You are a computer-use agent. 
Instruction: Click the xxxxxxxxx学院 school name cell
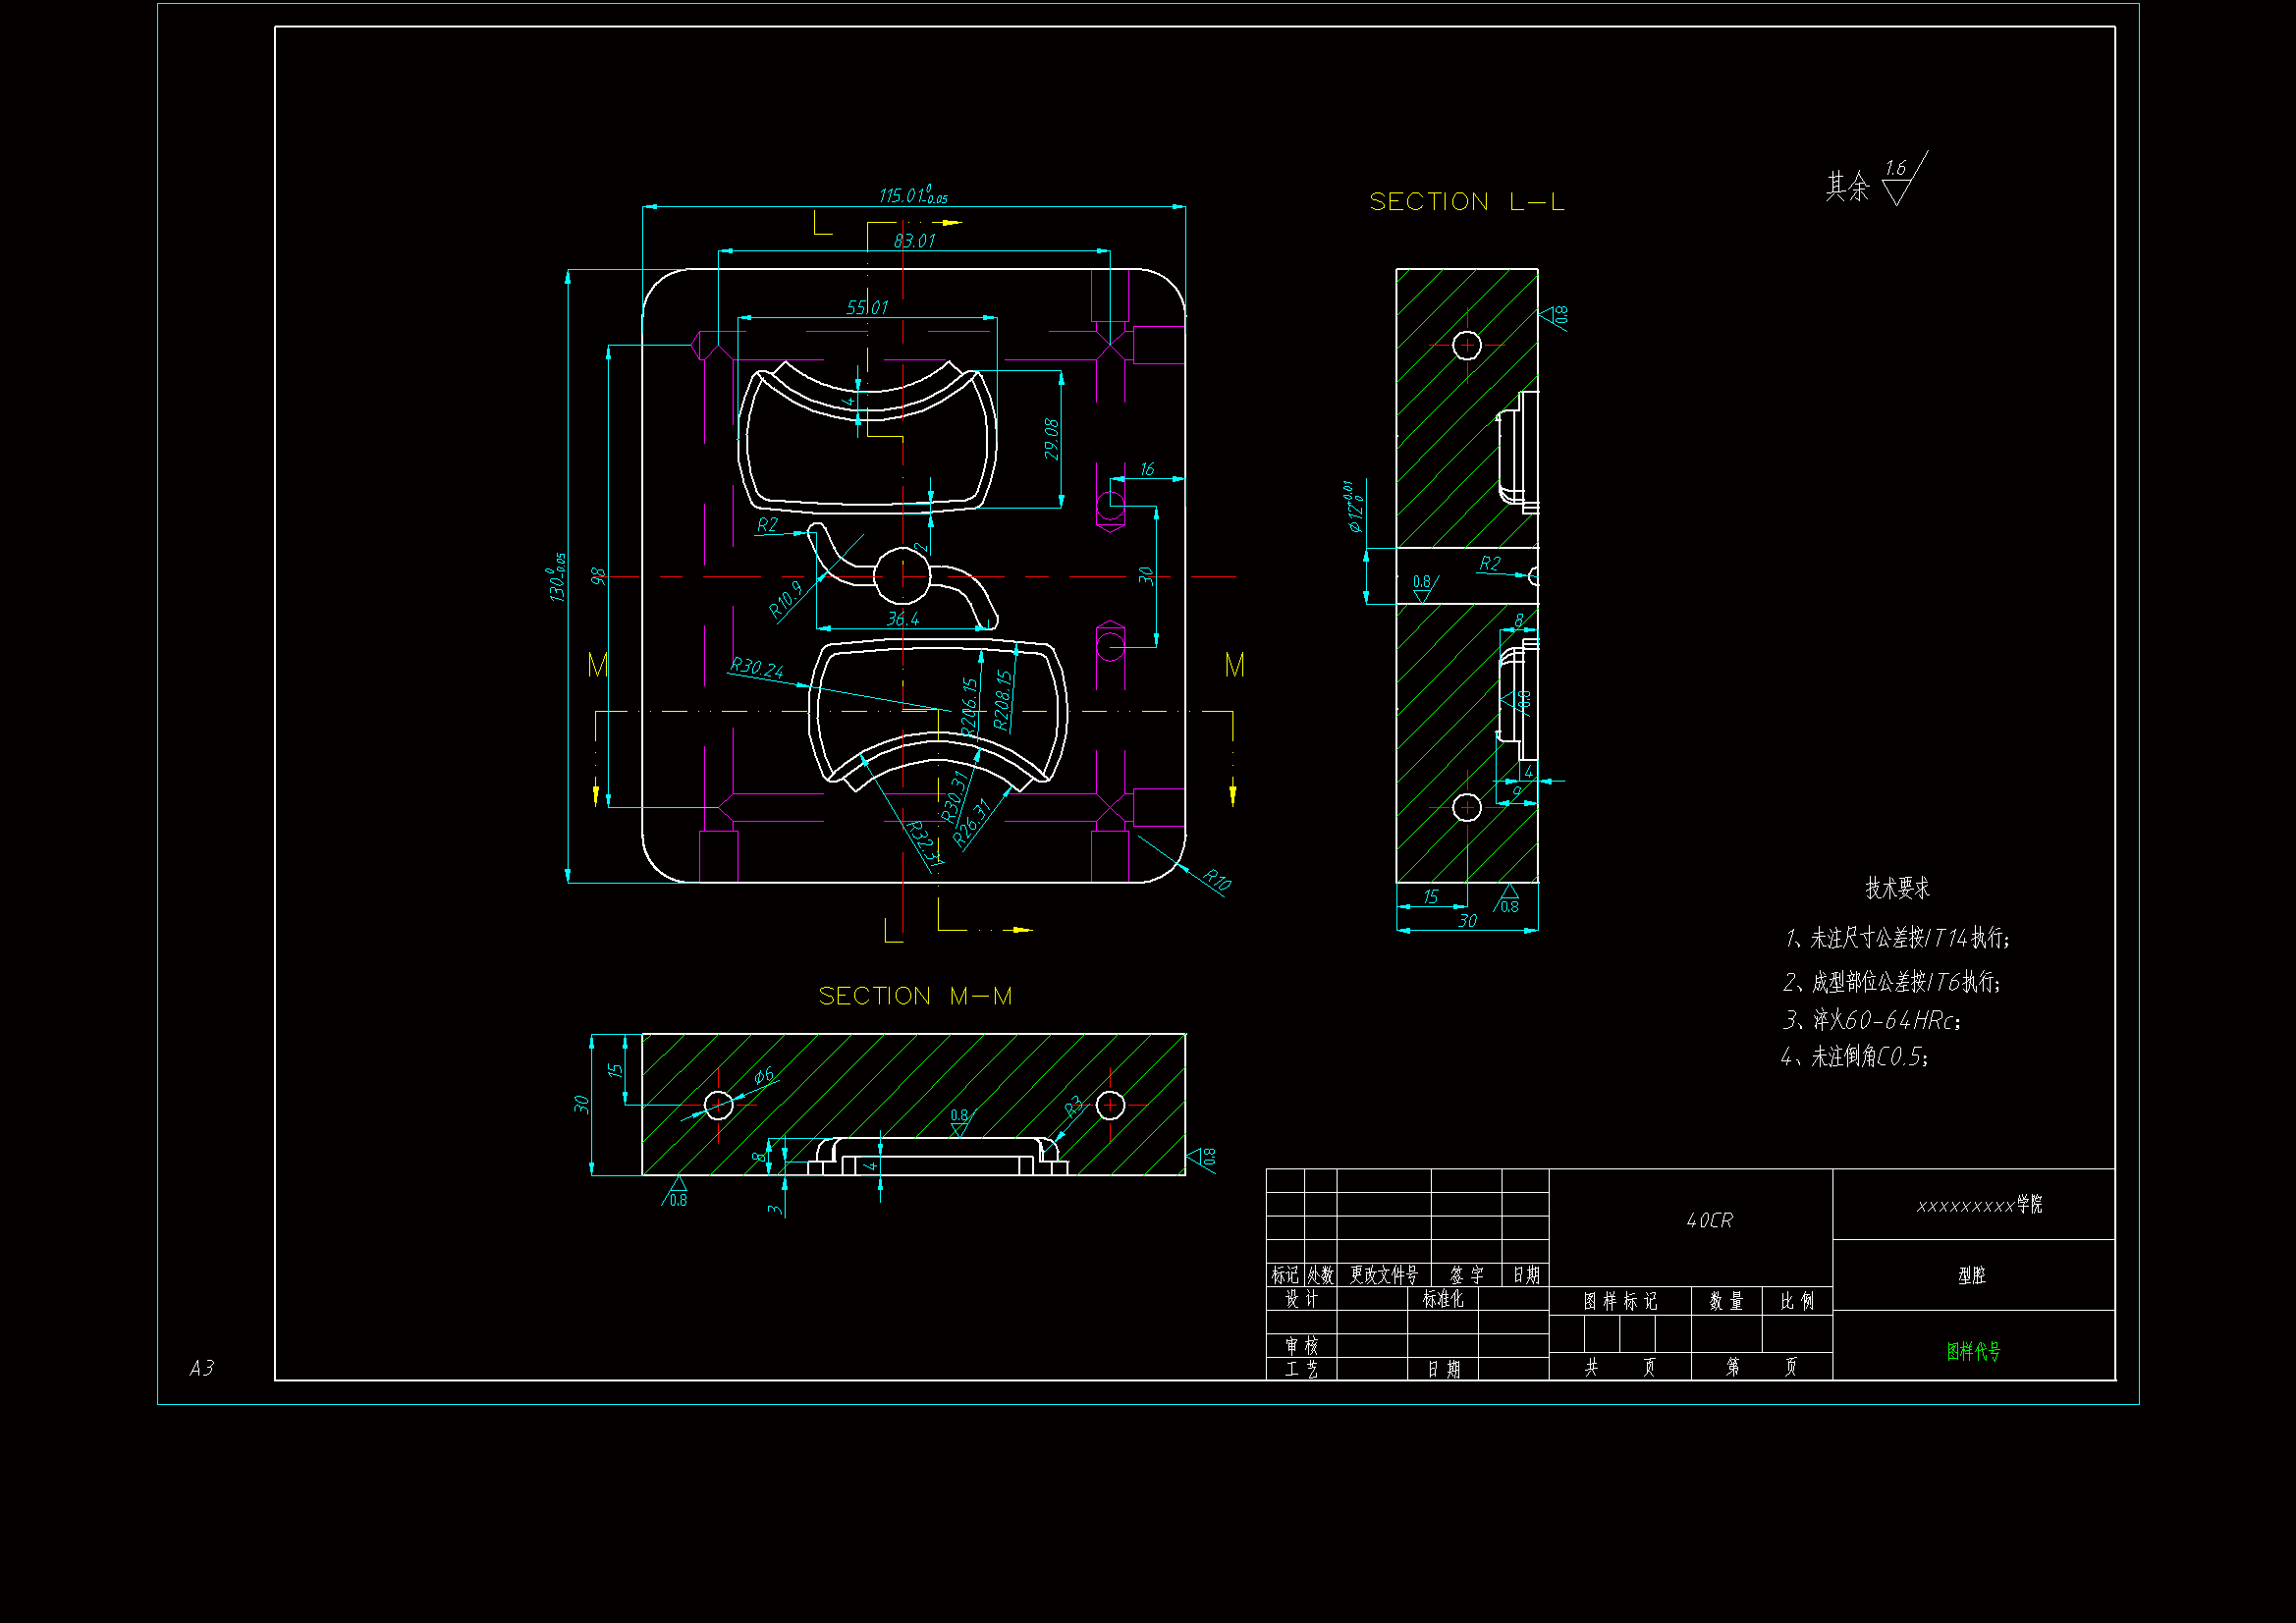coord(1978,1205)
